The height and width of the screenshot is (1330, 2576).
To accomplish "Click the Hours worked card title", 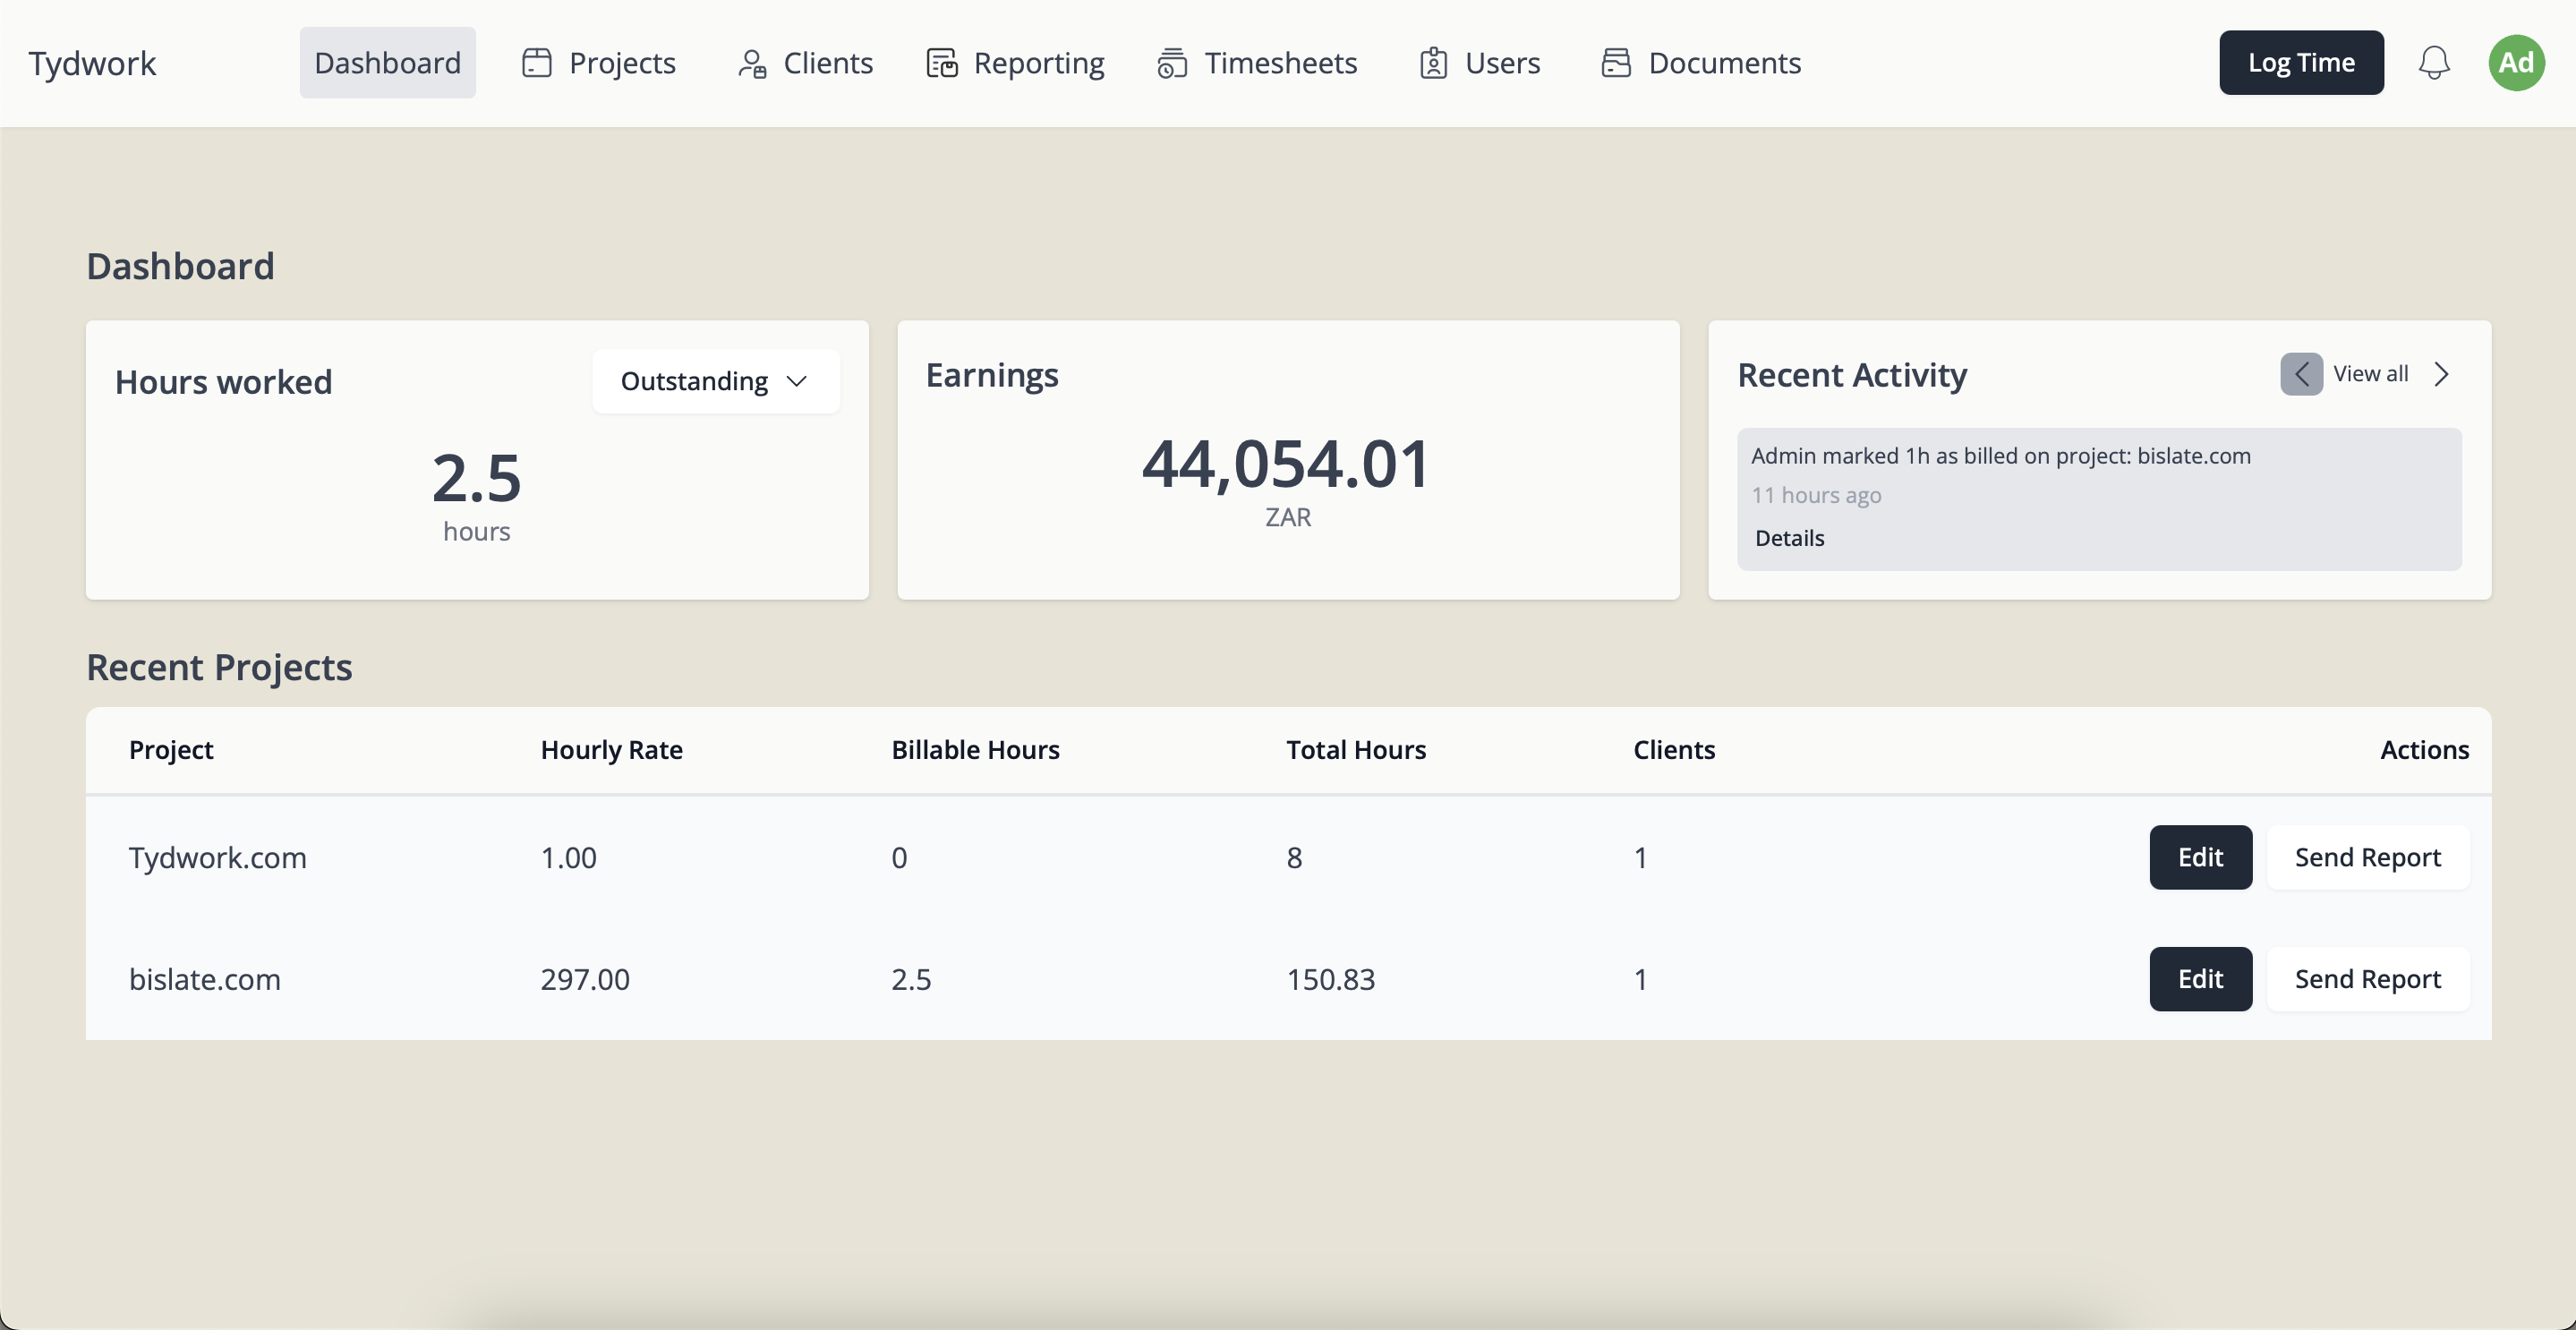I will pyautogui.click(x=223, y=382).
